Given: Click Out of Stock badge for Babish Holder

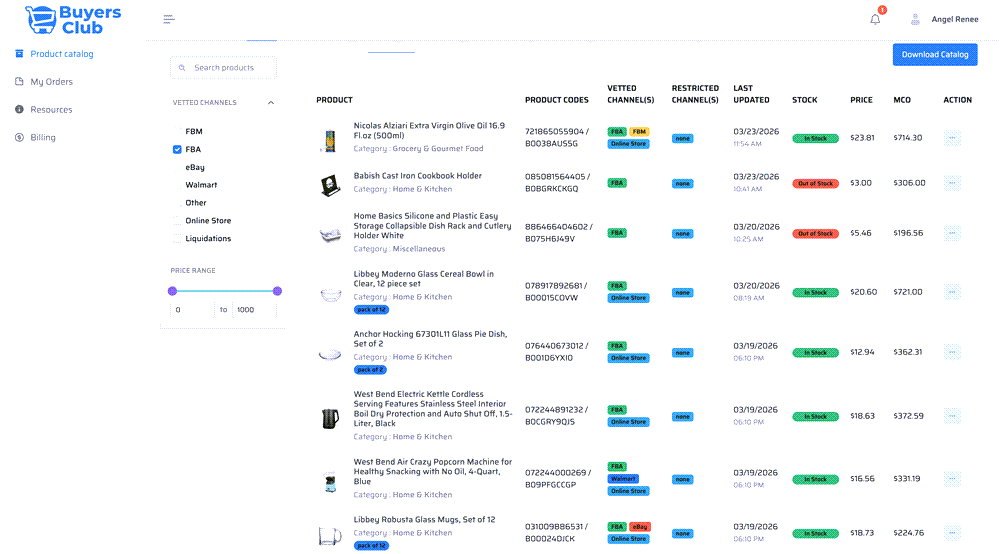Looking at the screenshot, I should pos(815,184).
